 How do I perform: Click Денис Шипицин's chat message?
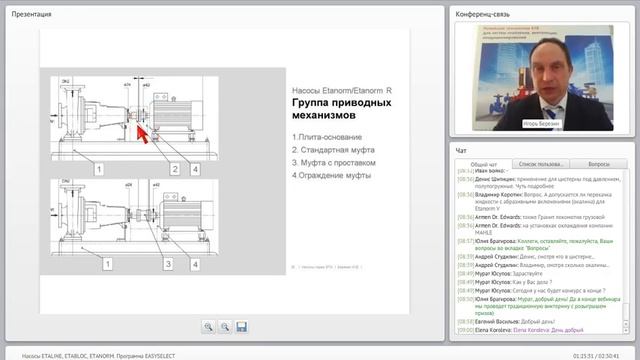pos(539,182)
